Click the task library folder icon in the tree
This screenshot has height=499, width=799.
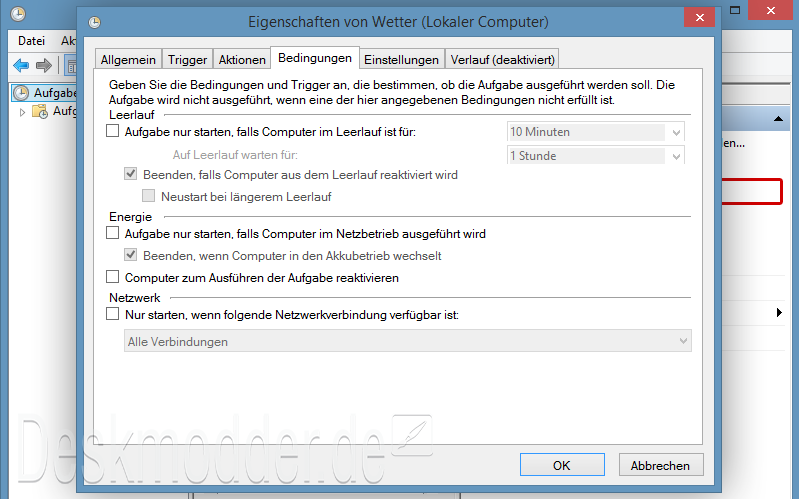point(40,112)
